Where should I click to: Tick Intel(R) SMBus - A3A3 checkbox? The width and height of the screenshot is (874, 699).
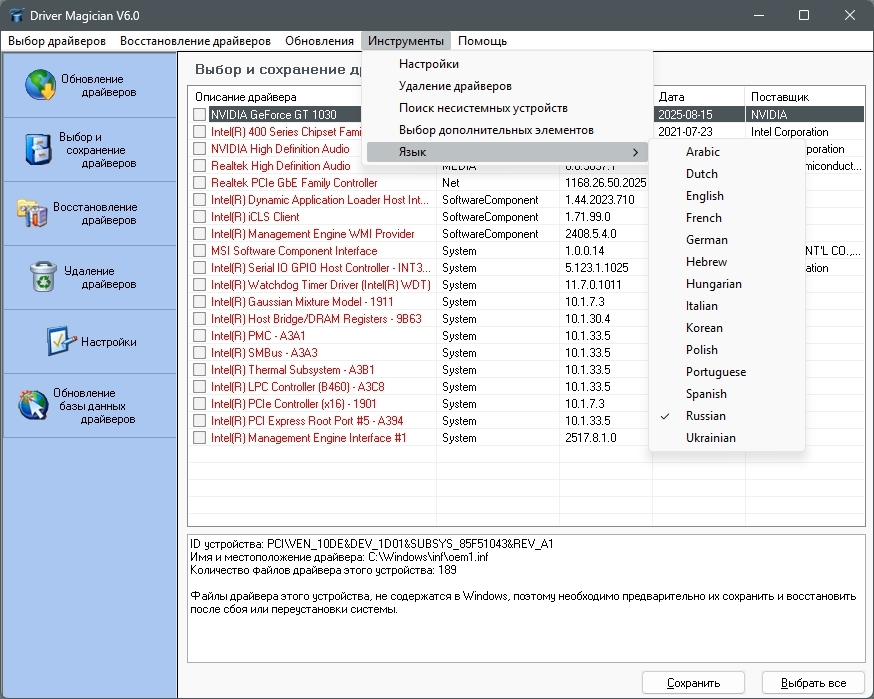[x=200, y=352]
